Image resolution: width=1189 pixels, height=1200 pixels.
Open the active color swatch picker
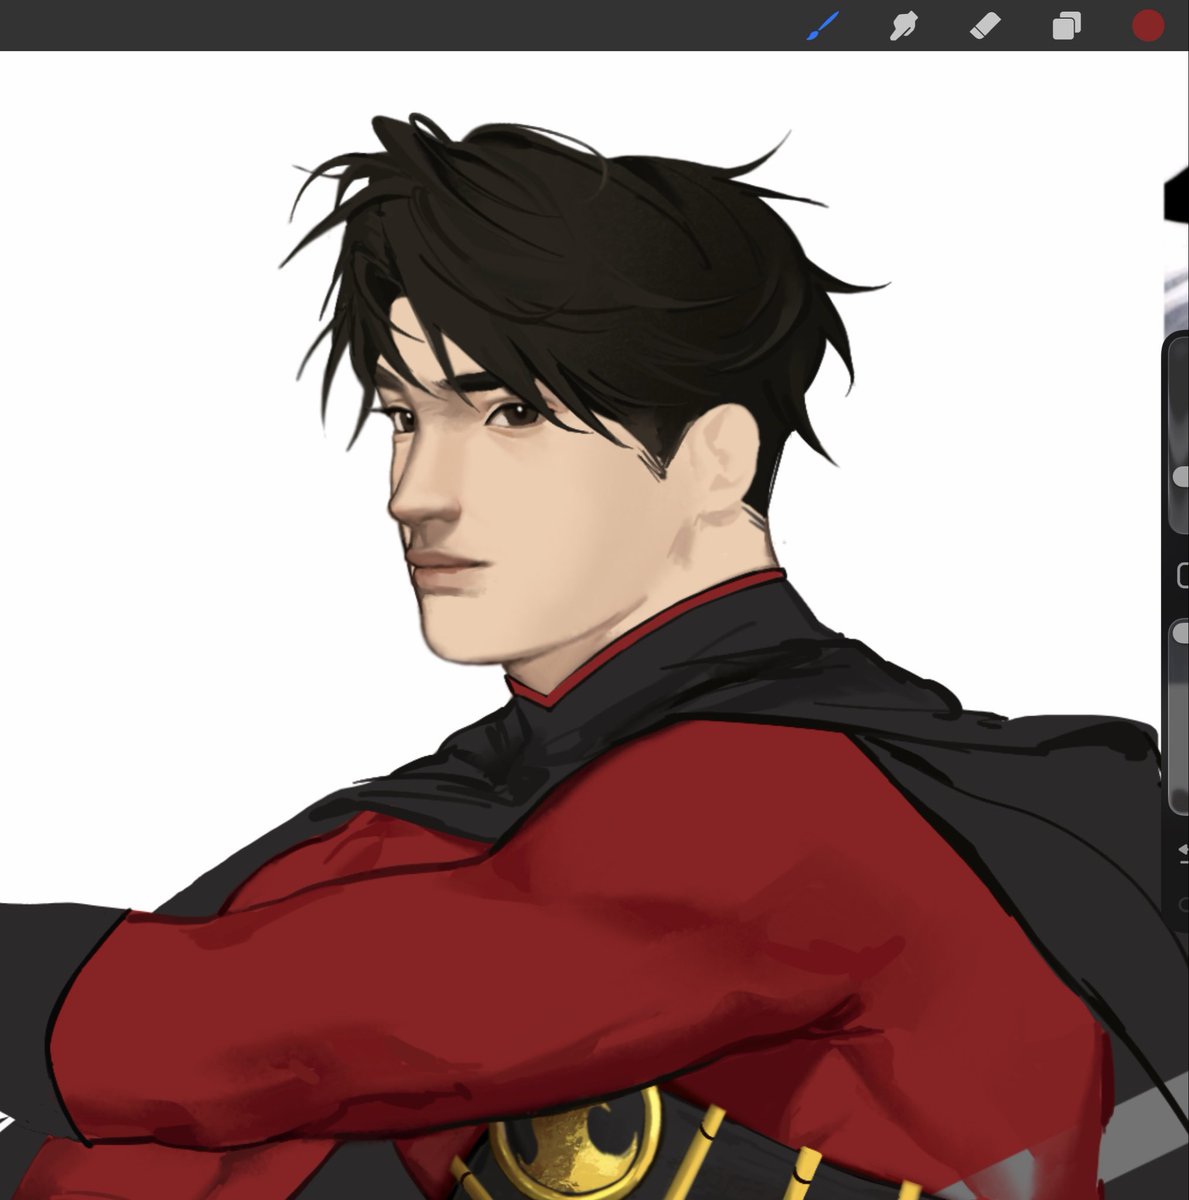click(1148, 26)
